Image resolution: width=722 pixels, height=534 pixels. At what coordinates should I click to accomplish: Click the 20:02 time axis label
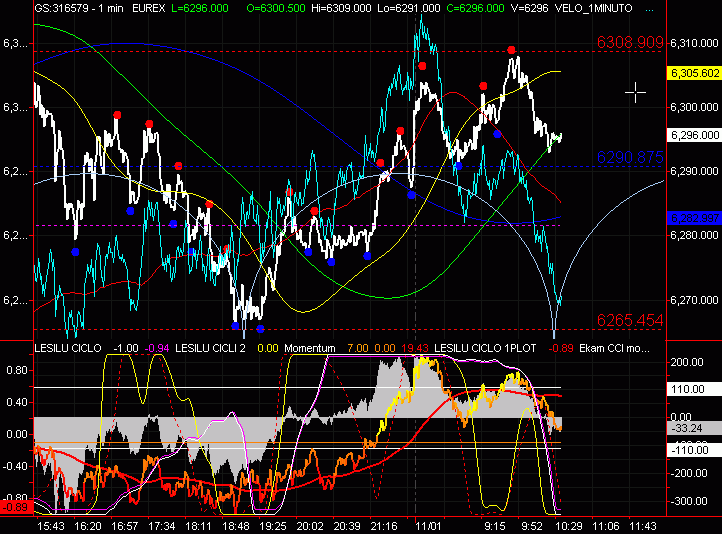(x=309, y=526)
